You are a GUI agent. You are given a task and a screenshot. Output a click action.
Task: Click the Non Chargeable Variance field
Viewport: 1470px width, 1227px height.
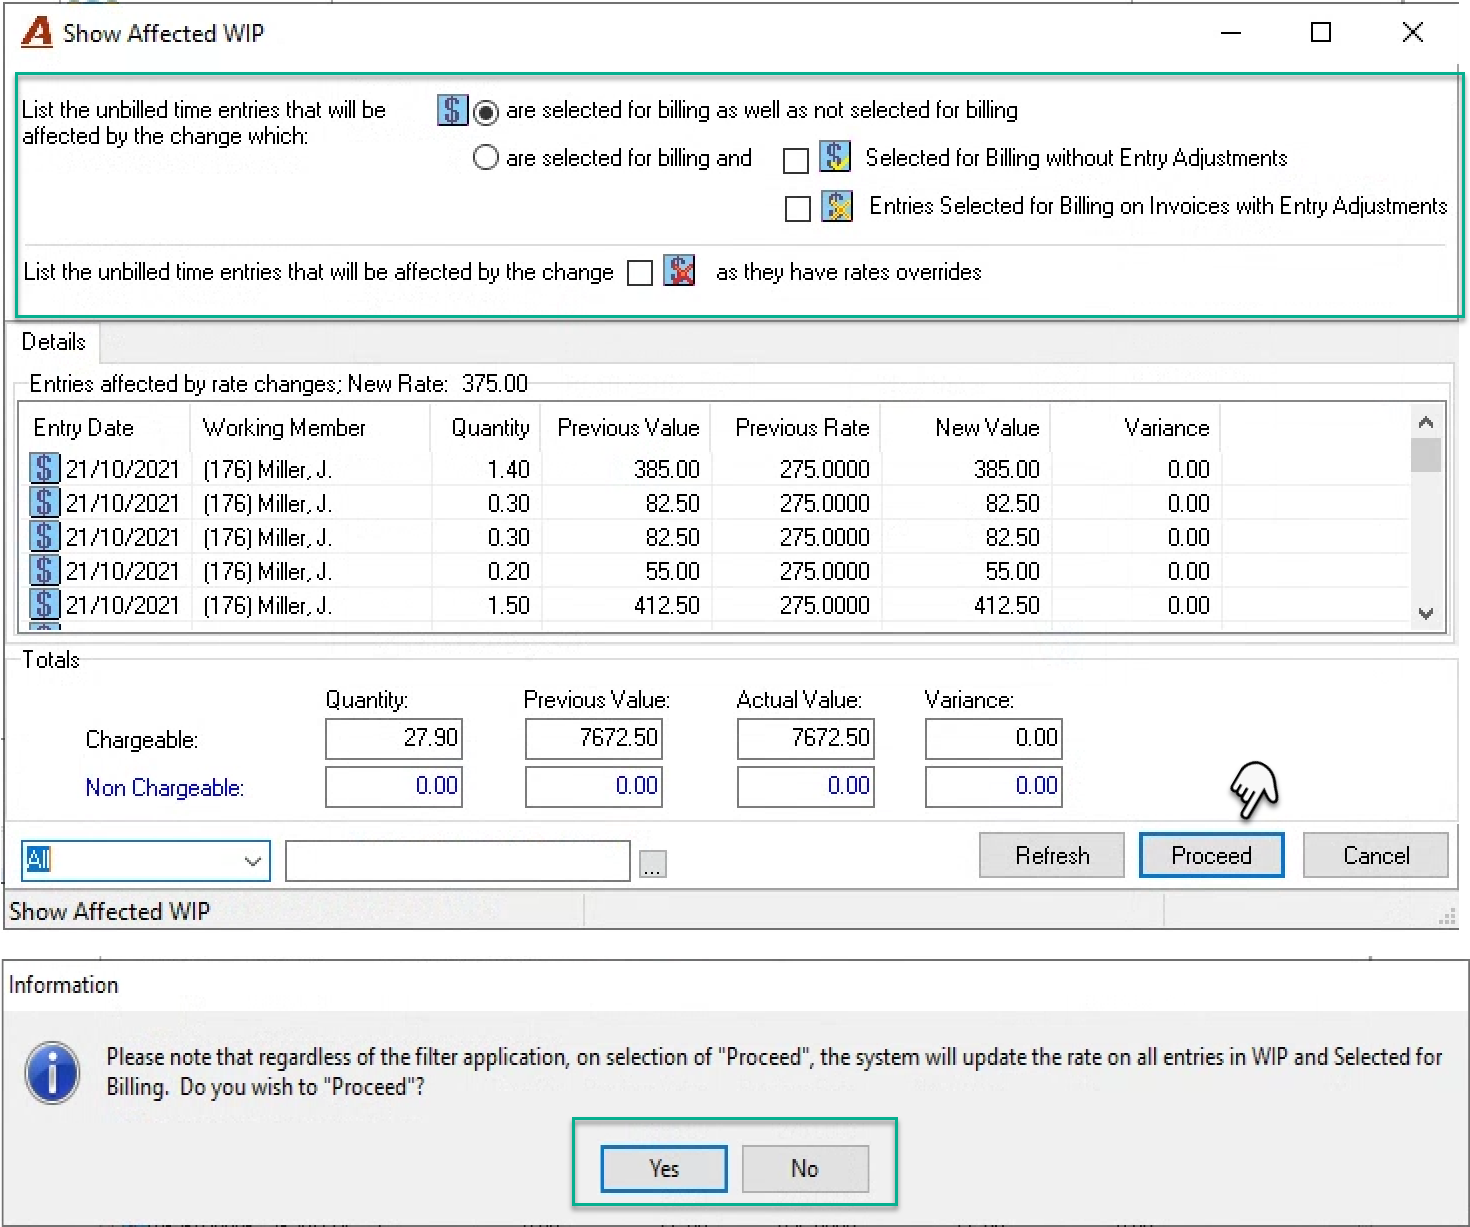pos(994,787)
